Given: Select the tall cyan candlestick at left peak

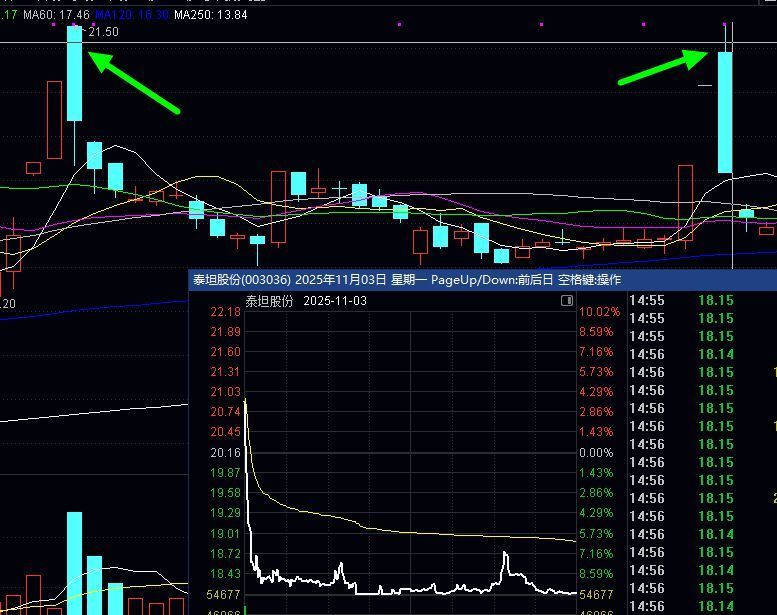Looking at the screenshot, I should coord(74,75).
